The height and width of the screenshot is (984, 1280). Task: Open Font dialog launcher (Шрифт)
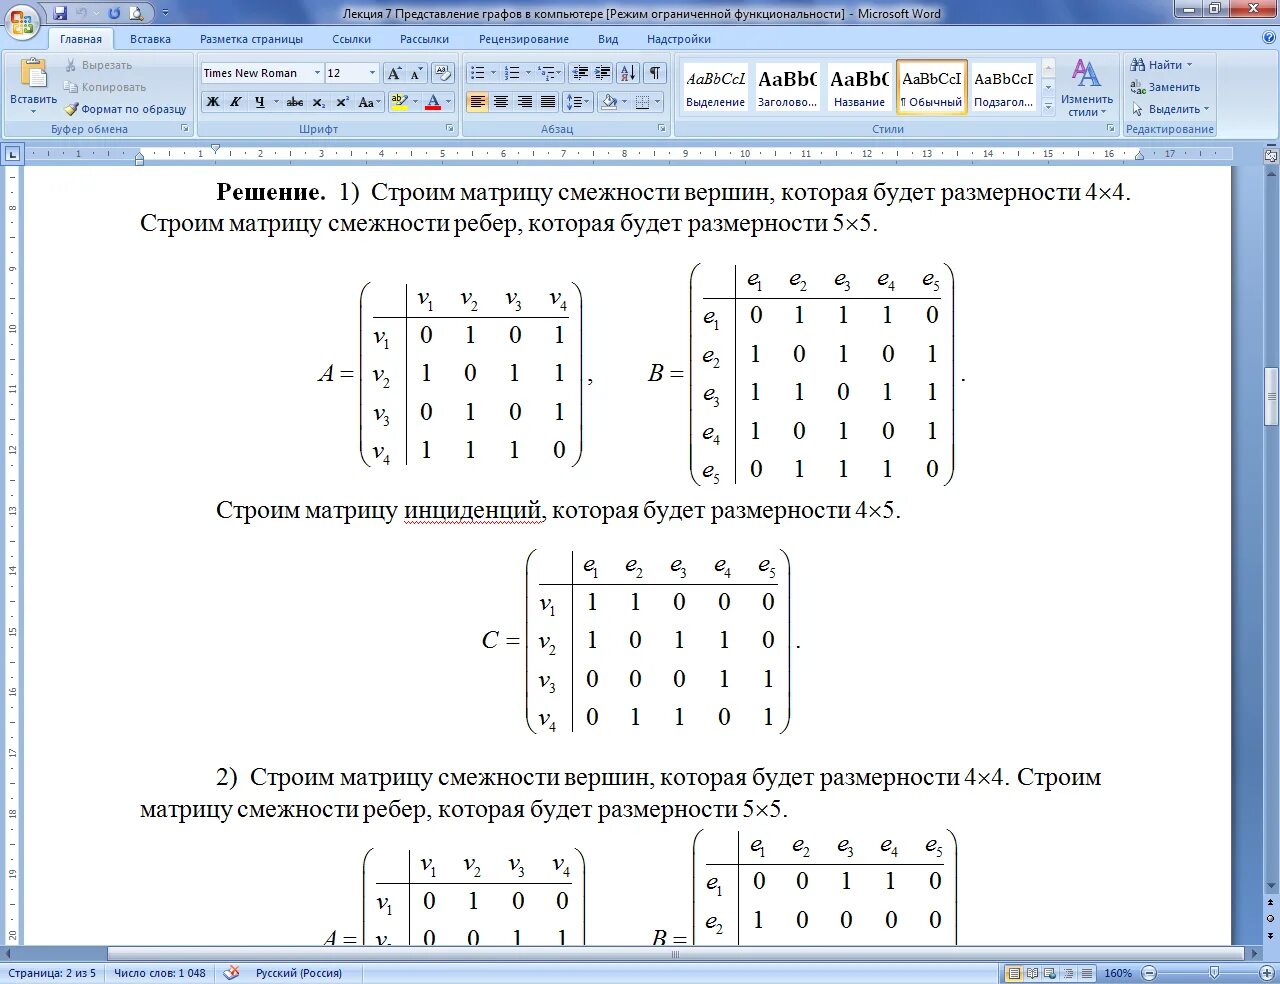tap(450, 129)
